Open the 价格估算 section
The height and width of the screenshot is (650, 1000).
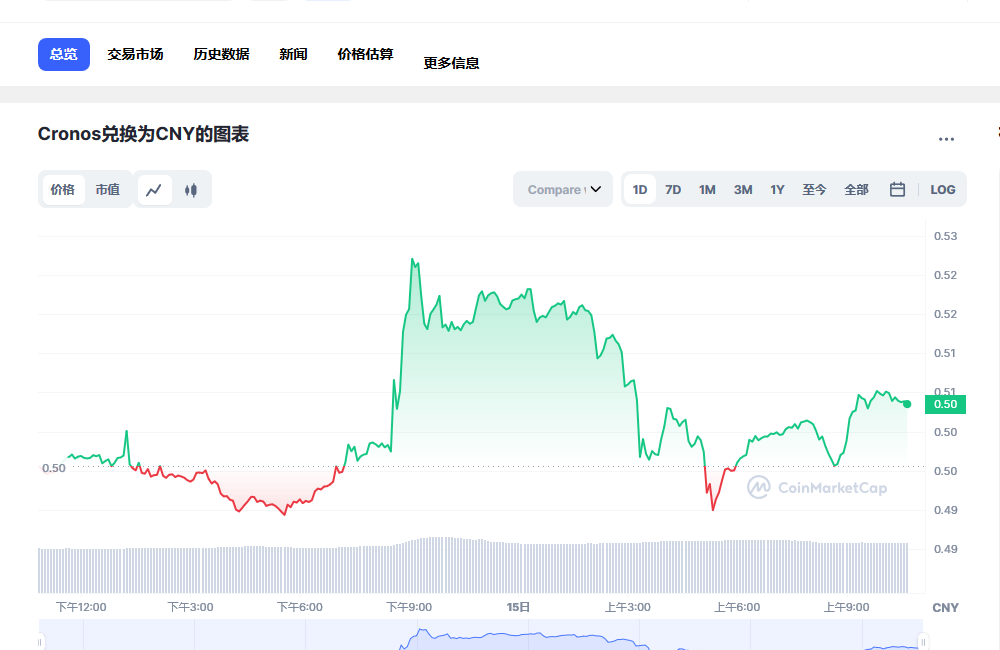tap(364, 54)
